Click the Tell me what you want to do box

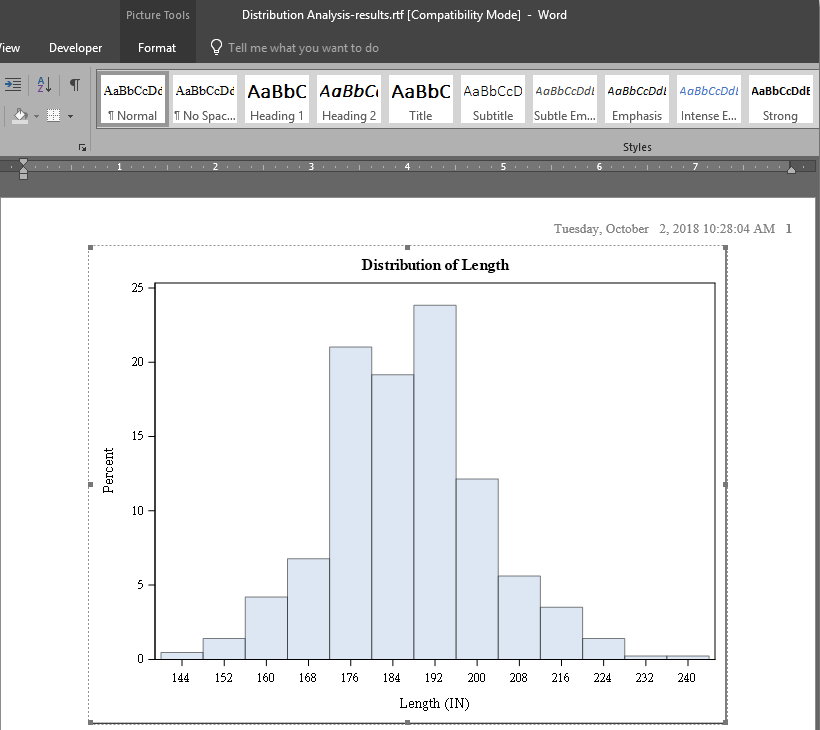coord(303,48)
